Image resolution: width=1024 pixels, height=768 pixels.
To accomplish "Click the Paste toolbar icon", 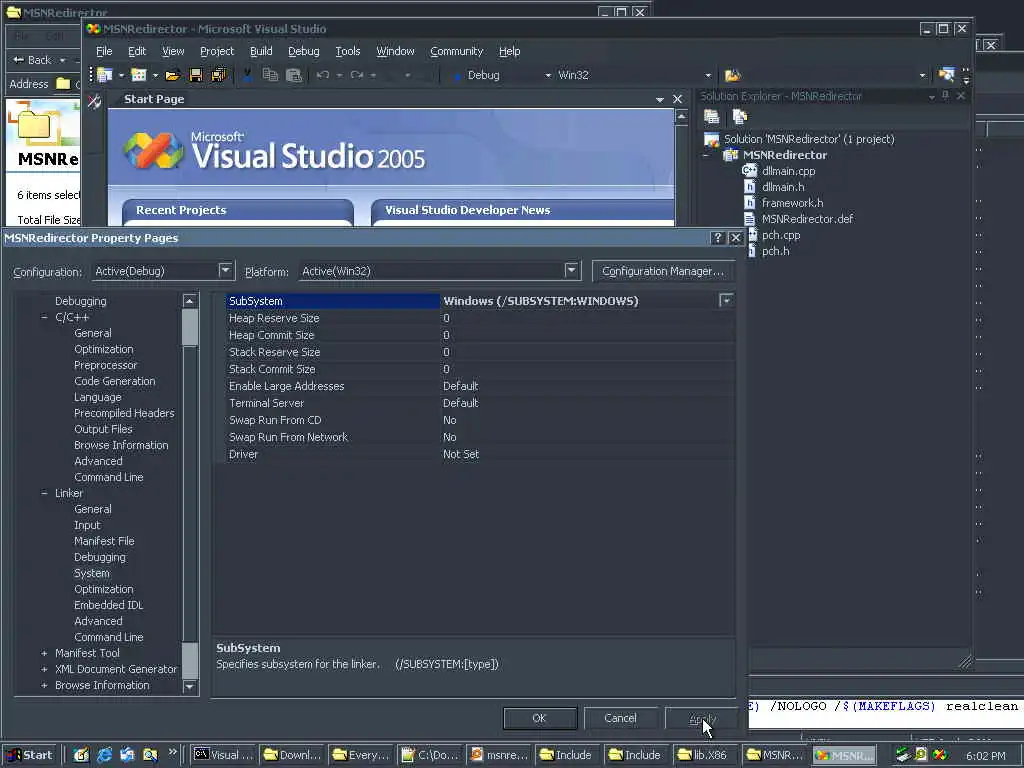I will (x=294, y=75).
